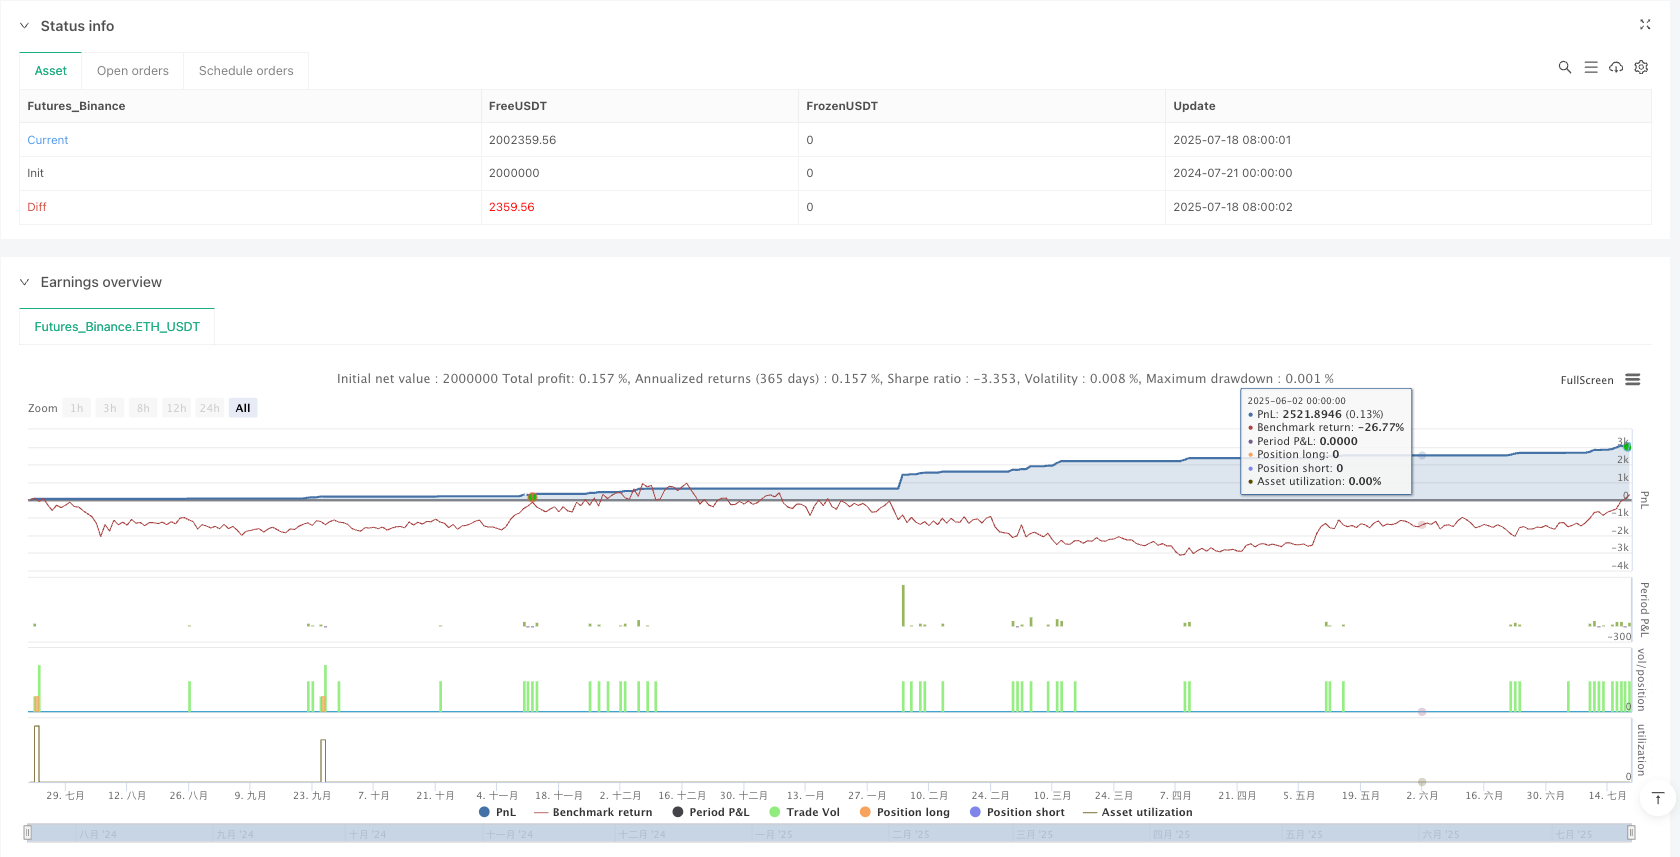Screen dimensions: 1680x857
Task: Click the cloud download icon
Action: pyautogui.click(x=1616, y=67)
